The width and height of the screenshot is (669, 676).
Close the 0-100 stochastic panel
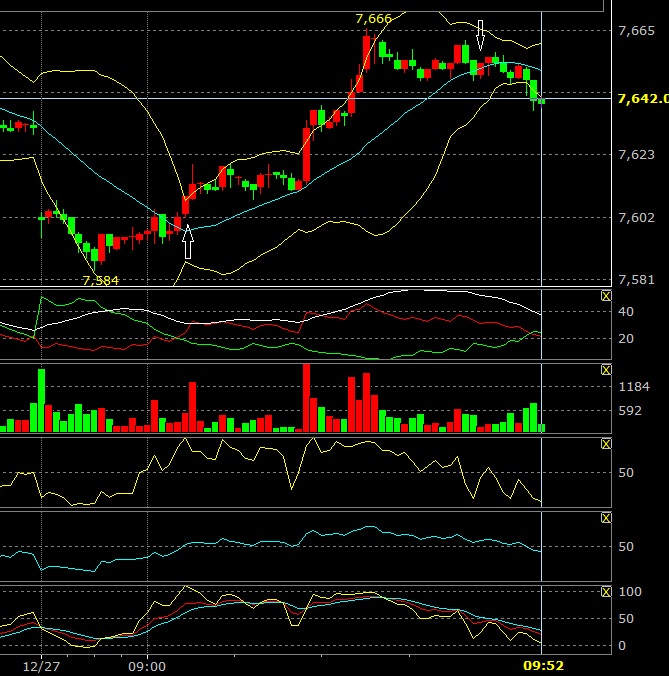pos(606,592)
